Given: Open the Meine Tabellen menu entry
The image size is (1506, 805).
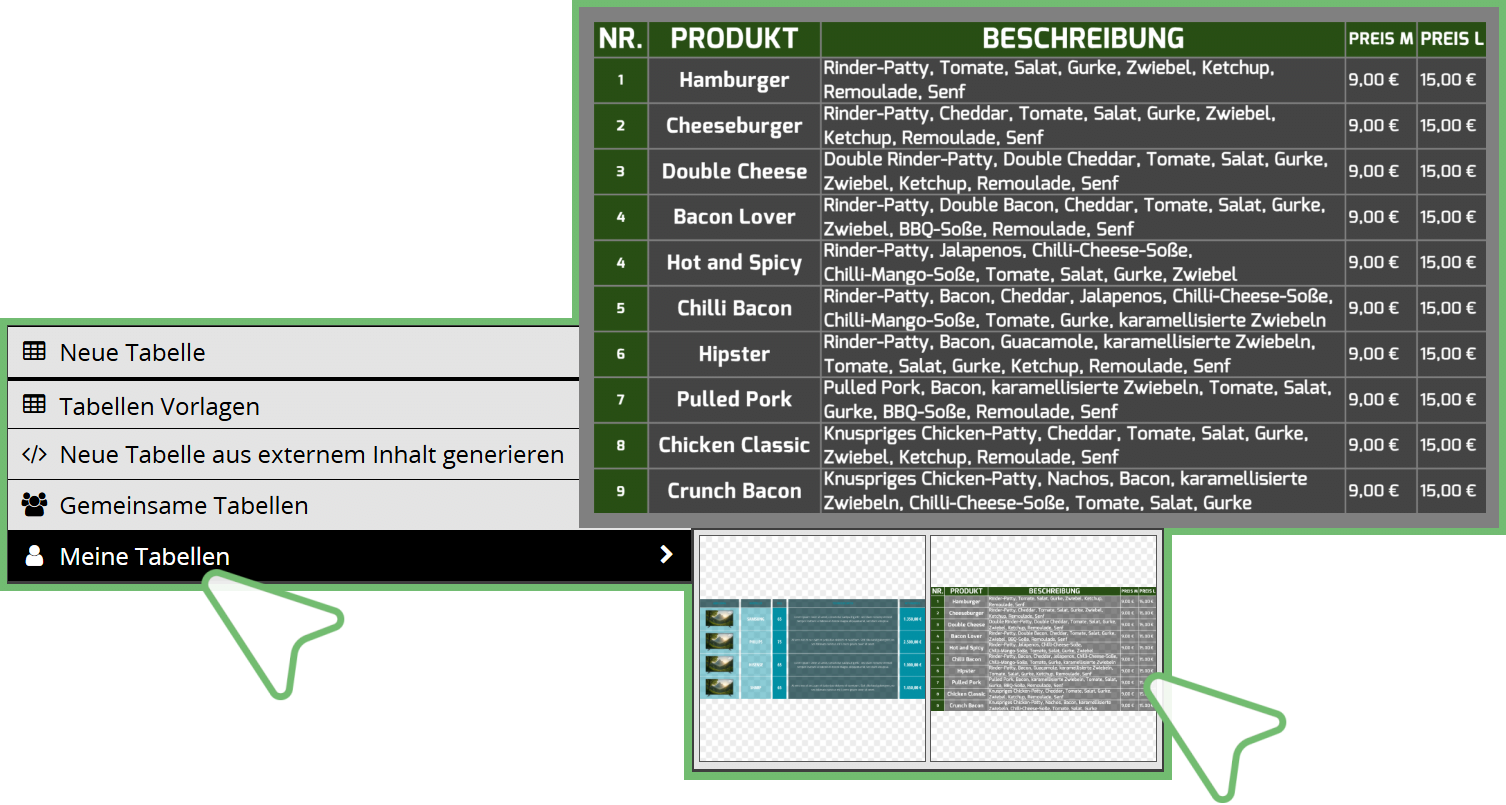Looking at the screenshot, I should point(350,556).
